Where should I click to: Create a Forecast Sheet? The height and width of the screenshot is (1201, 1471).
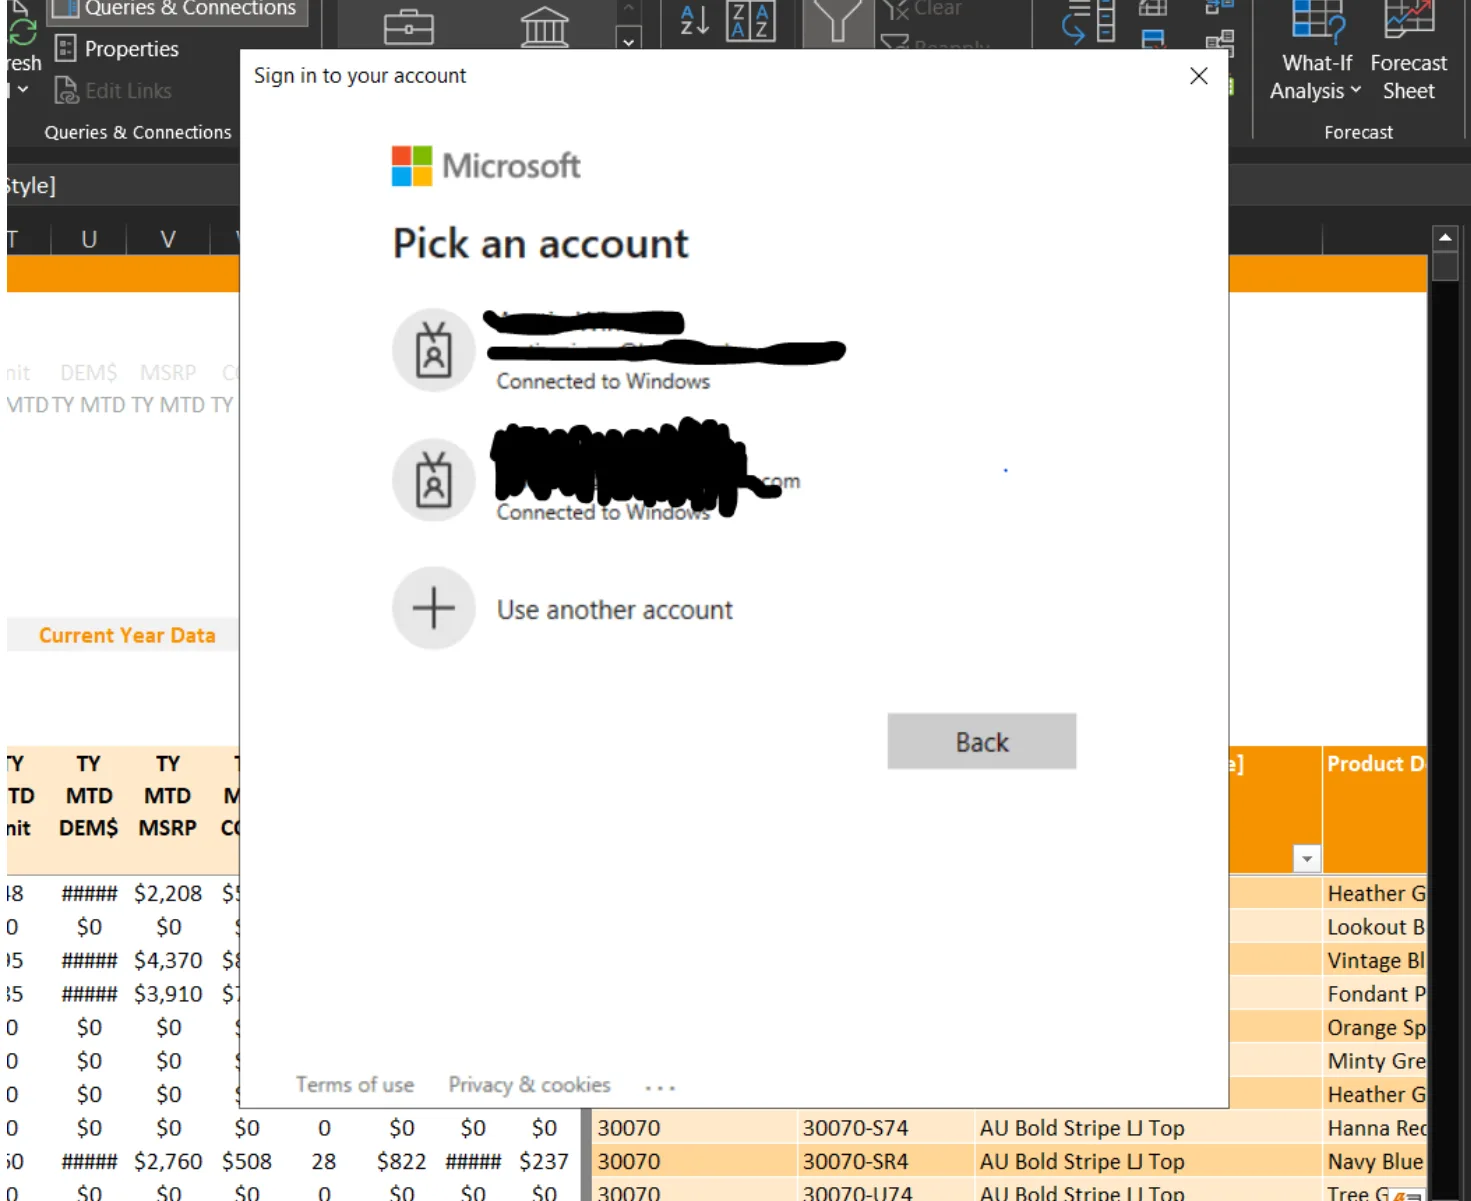(x=1408, y=52)
